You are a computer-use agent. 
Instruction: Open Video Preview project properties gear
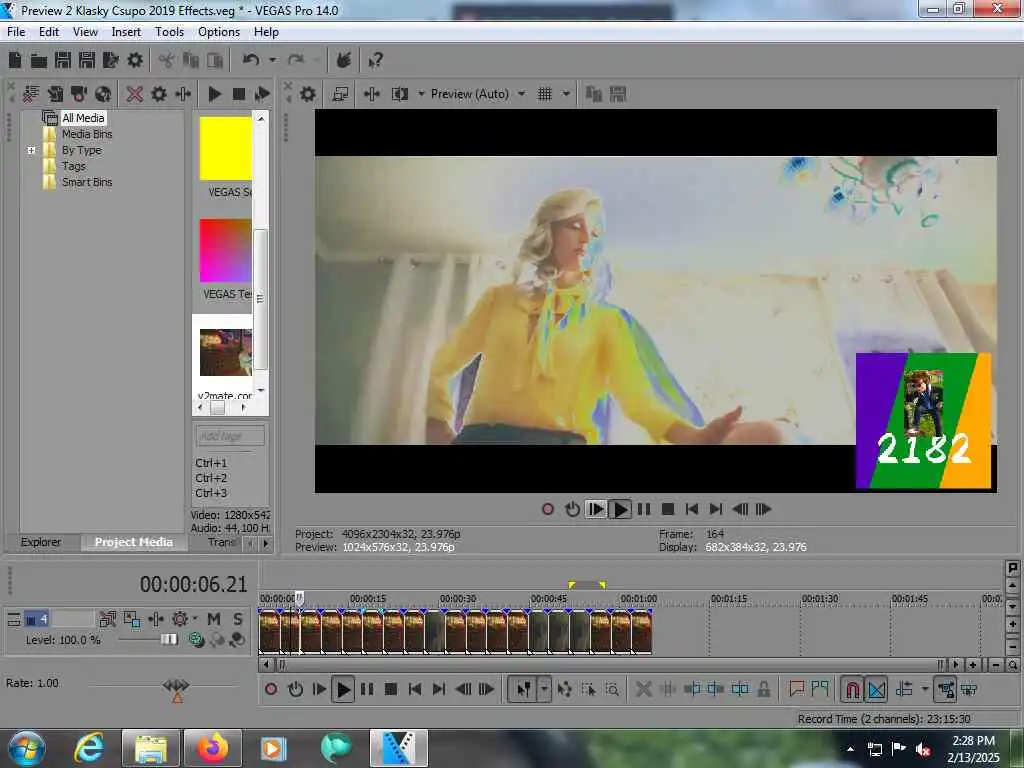pyautogui.click(x=308, y=94)
